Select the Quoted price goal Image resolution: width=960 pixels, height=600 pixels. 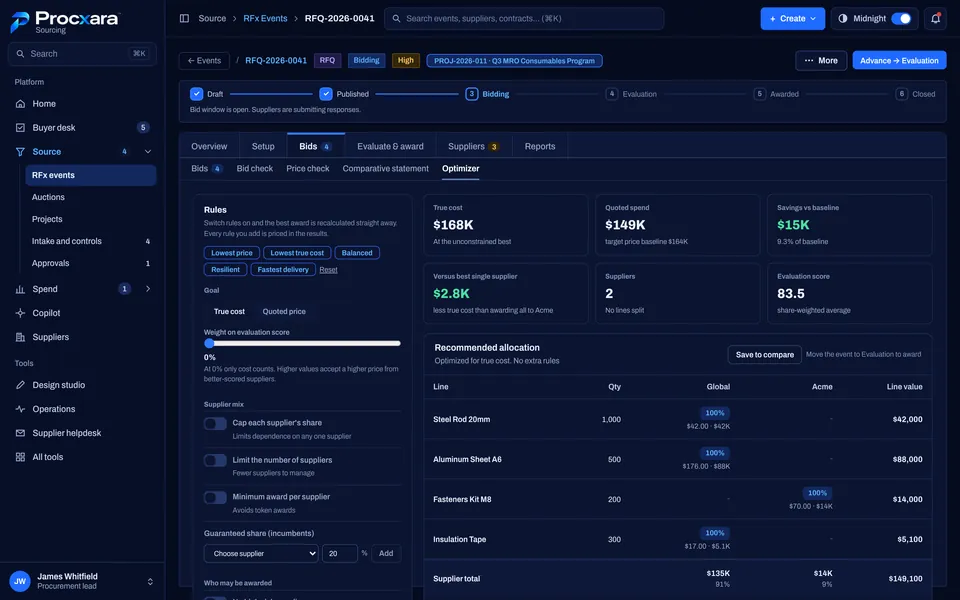tap(284, 311)
